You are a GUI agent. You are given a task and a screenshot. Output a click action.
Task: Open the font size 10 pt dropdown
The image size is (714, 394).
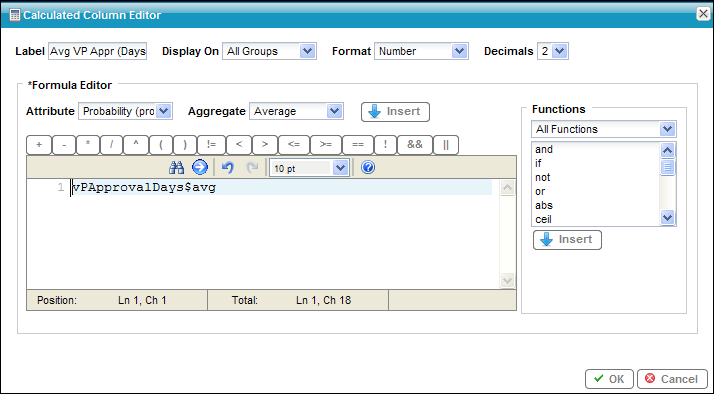tap(310, 168)
